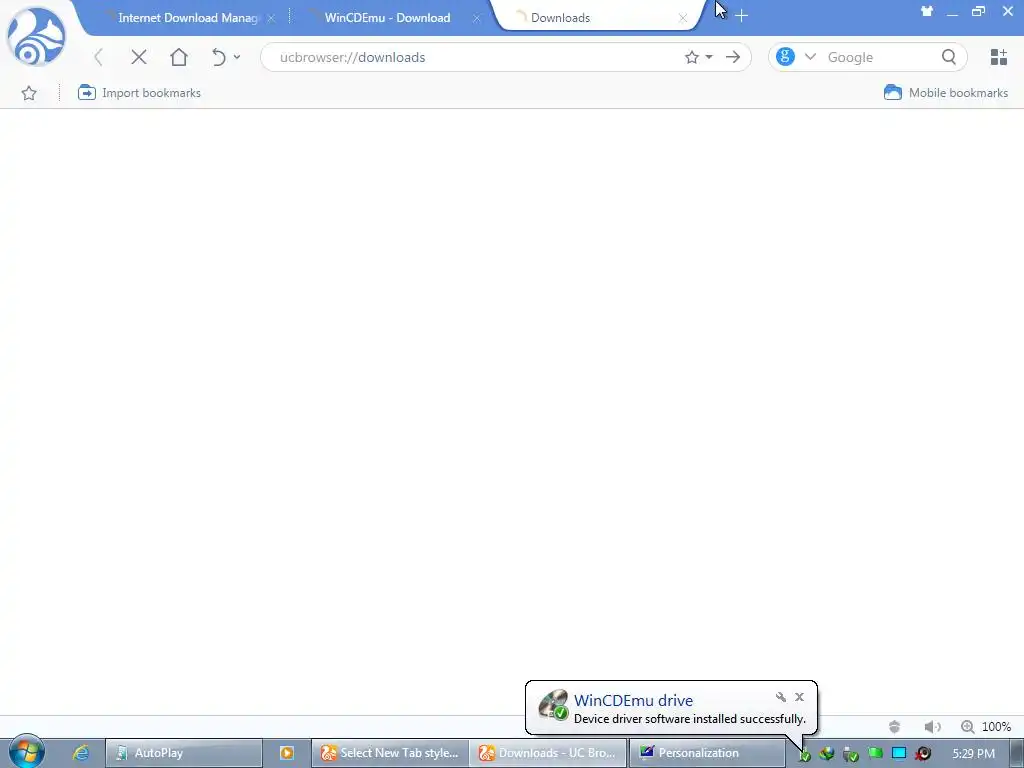Image resolution: width=1024 pixels, height=768 pixels.
Task: Bookmark this page with the star icon
Action: click(692, 57)
